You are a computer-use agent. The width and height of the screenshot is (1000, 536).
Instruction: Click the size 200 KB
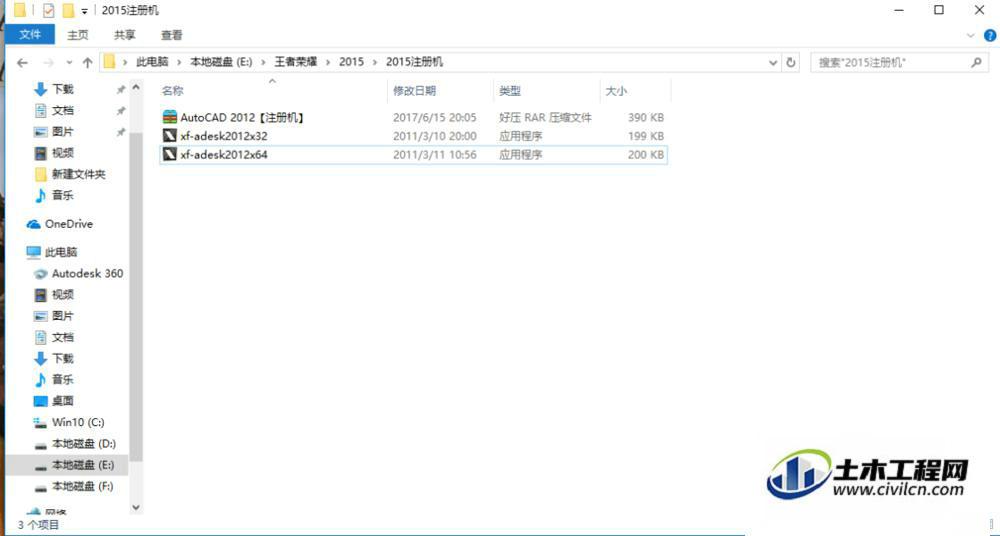[x=646, y=154]
